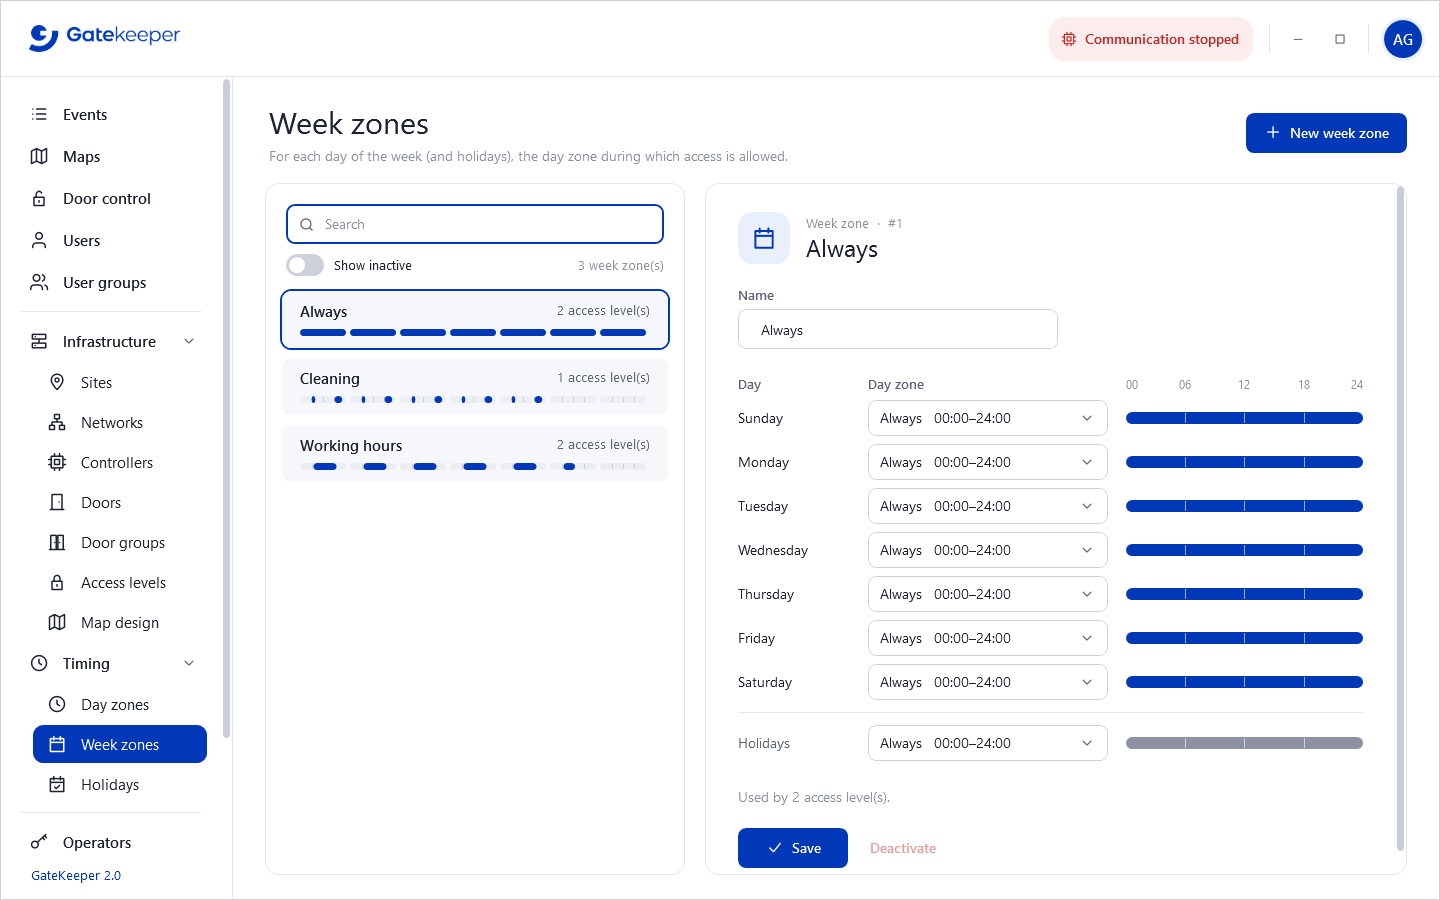Viewport: 1440px width, 900px height.
Task: Click the Search week zones field
Action: click(x=475, y=224)
